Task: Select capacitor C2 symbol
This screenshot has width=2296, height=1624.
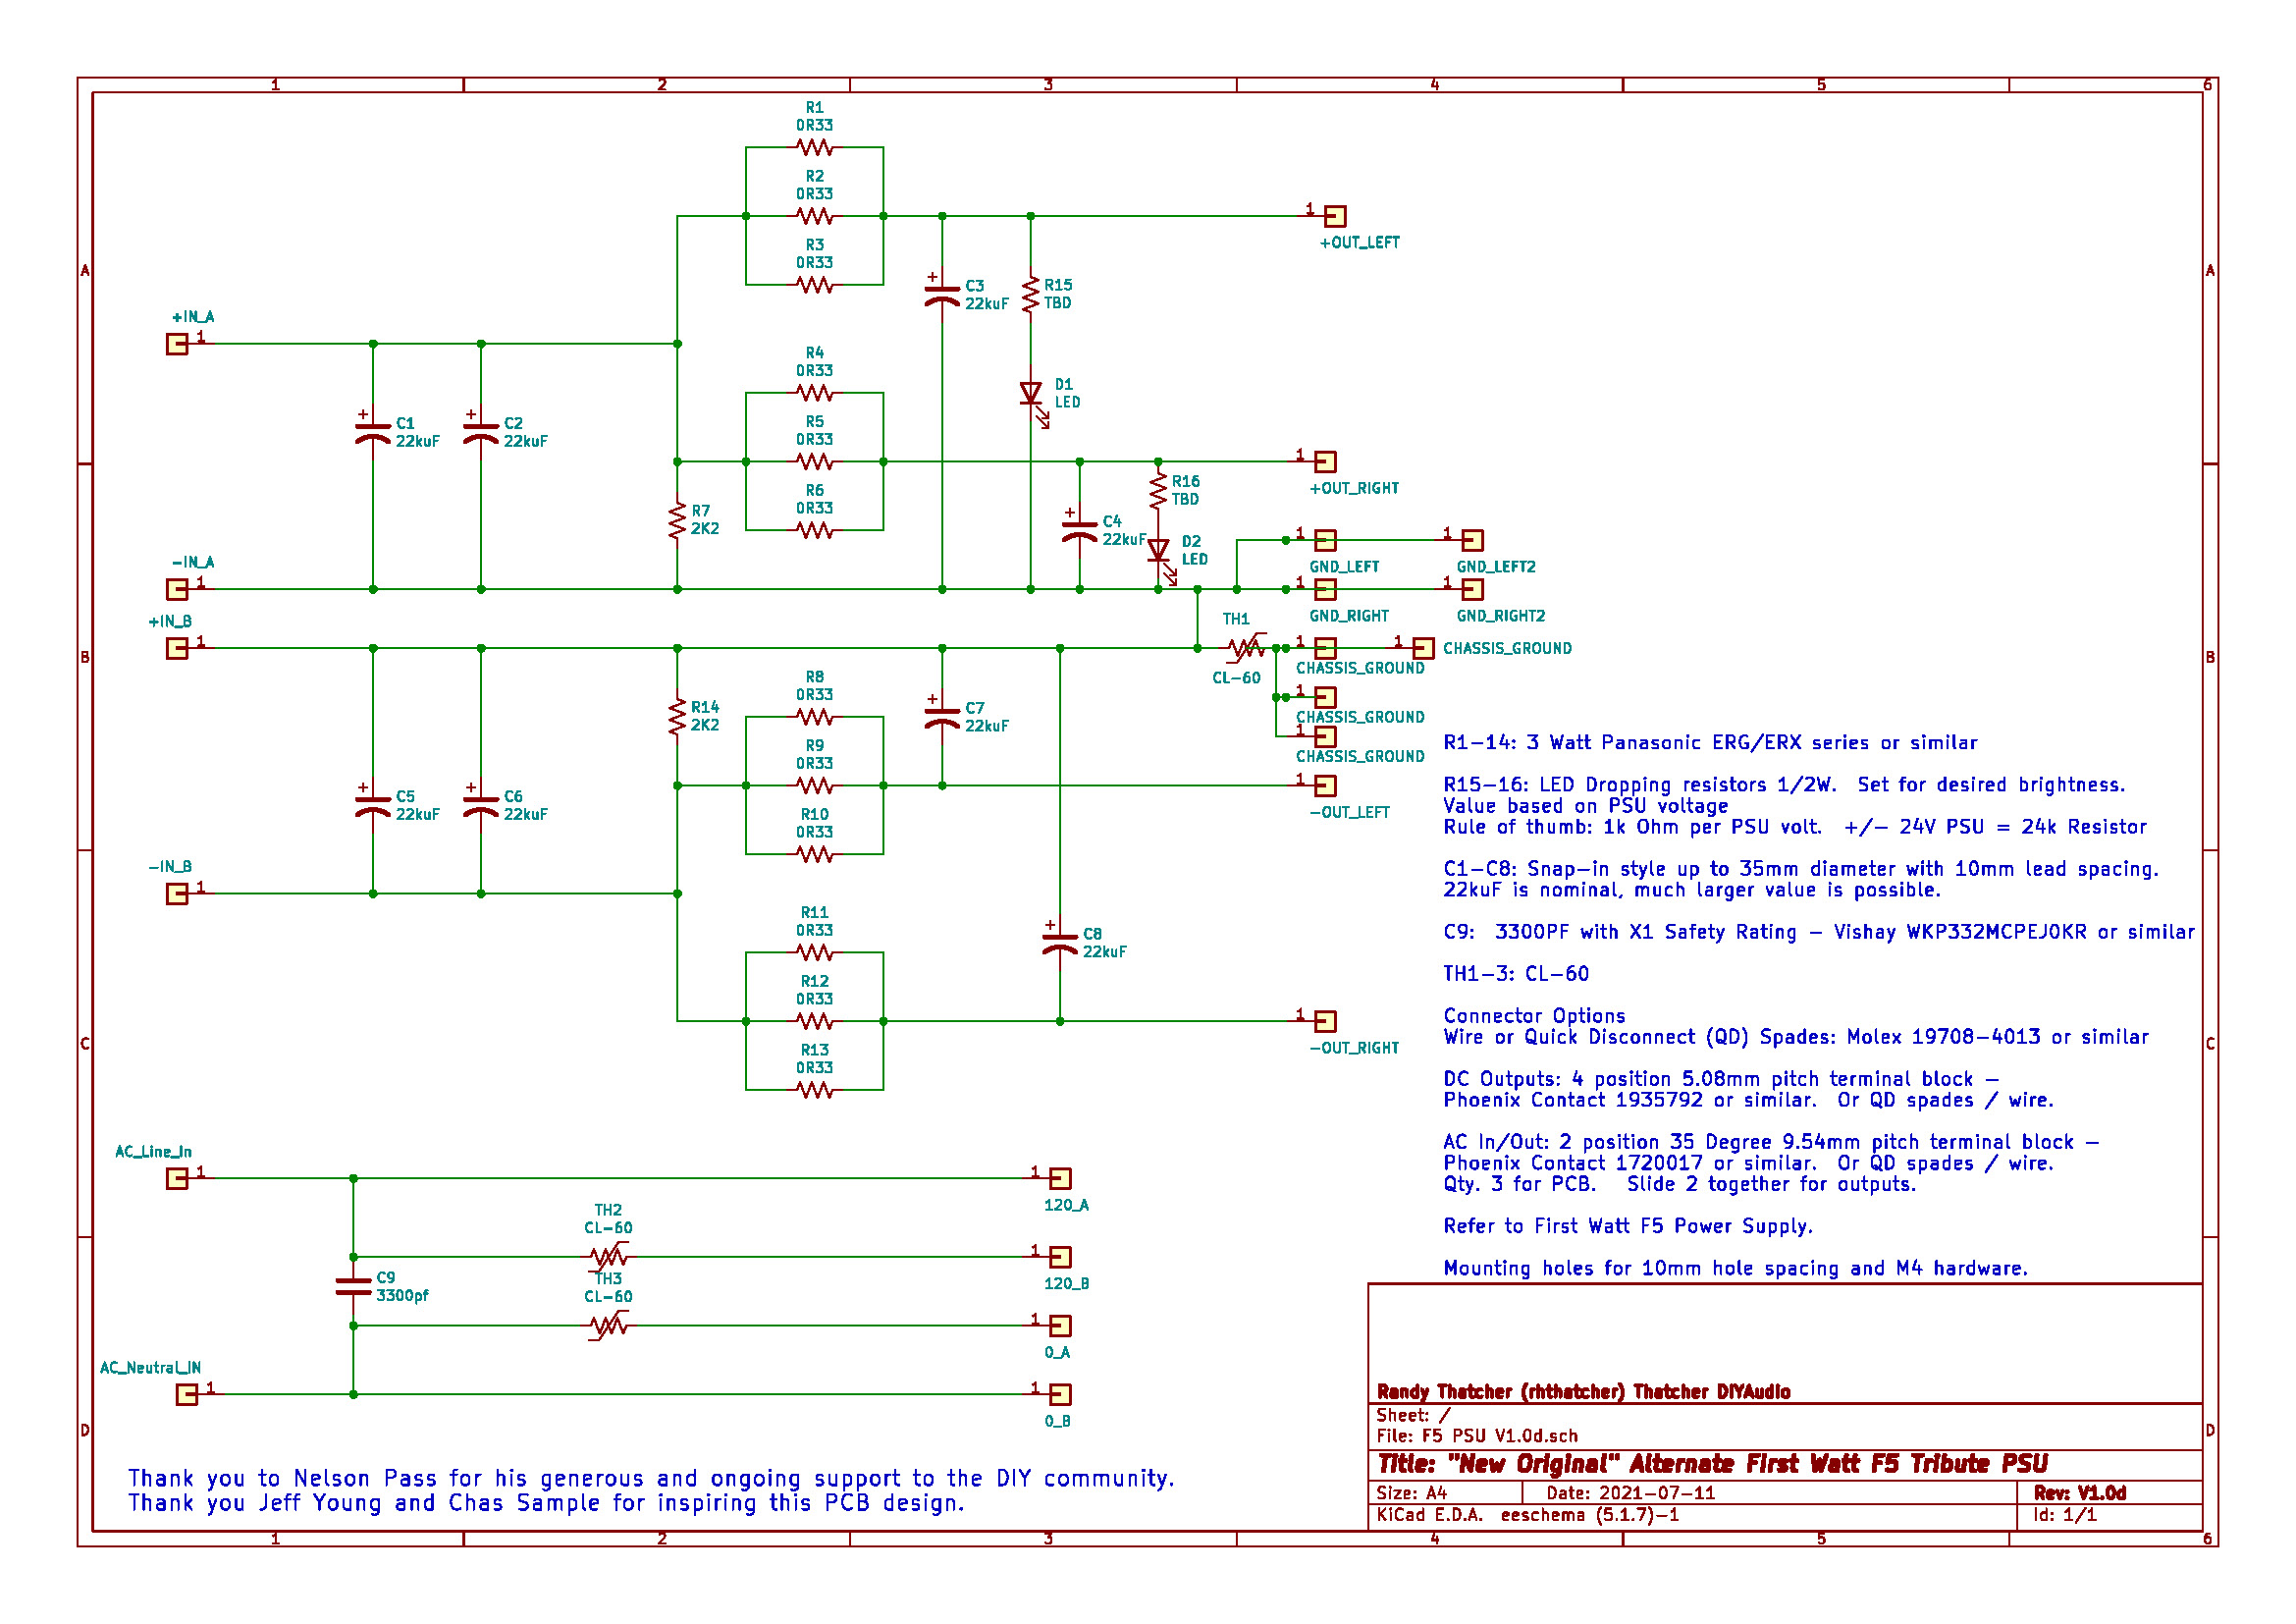Action: pos(481,432)
